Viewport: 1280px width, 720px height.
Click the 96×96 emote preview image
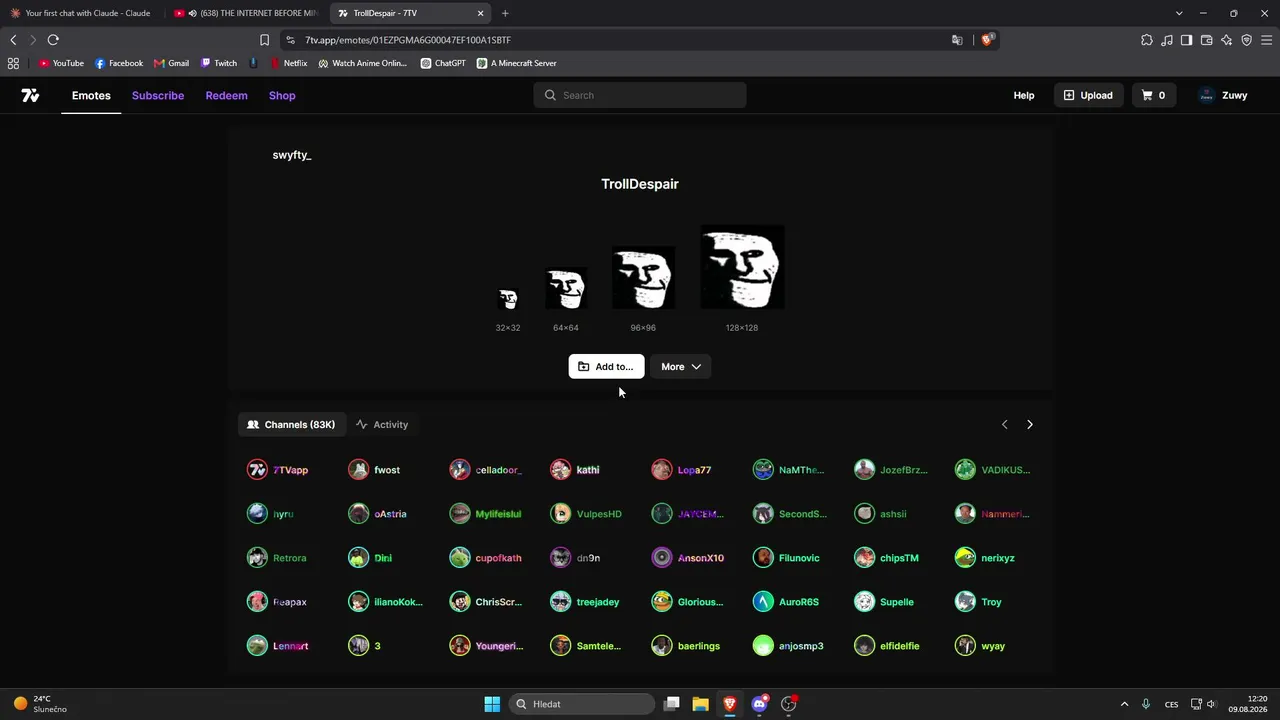point(643,278)
